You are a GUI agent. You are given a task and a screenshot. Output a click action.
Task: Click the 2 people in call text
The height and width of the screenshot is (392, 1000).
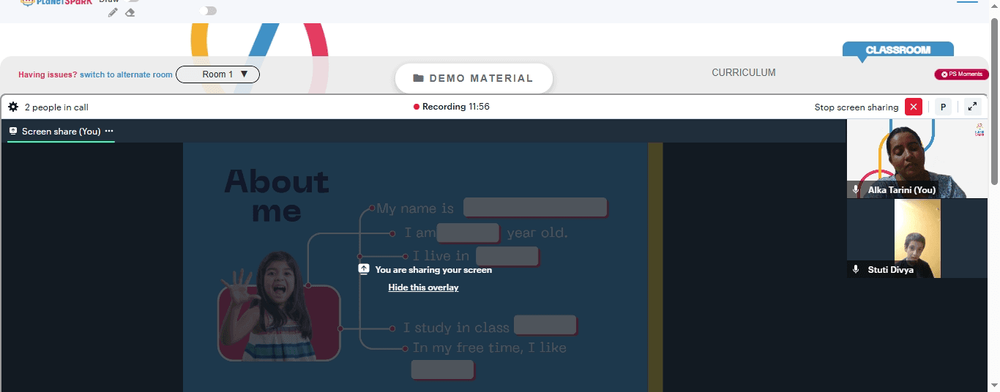57,107
